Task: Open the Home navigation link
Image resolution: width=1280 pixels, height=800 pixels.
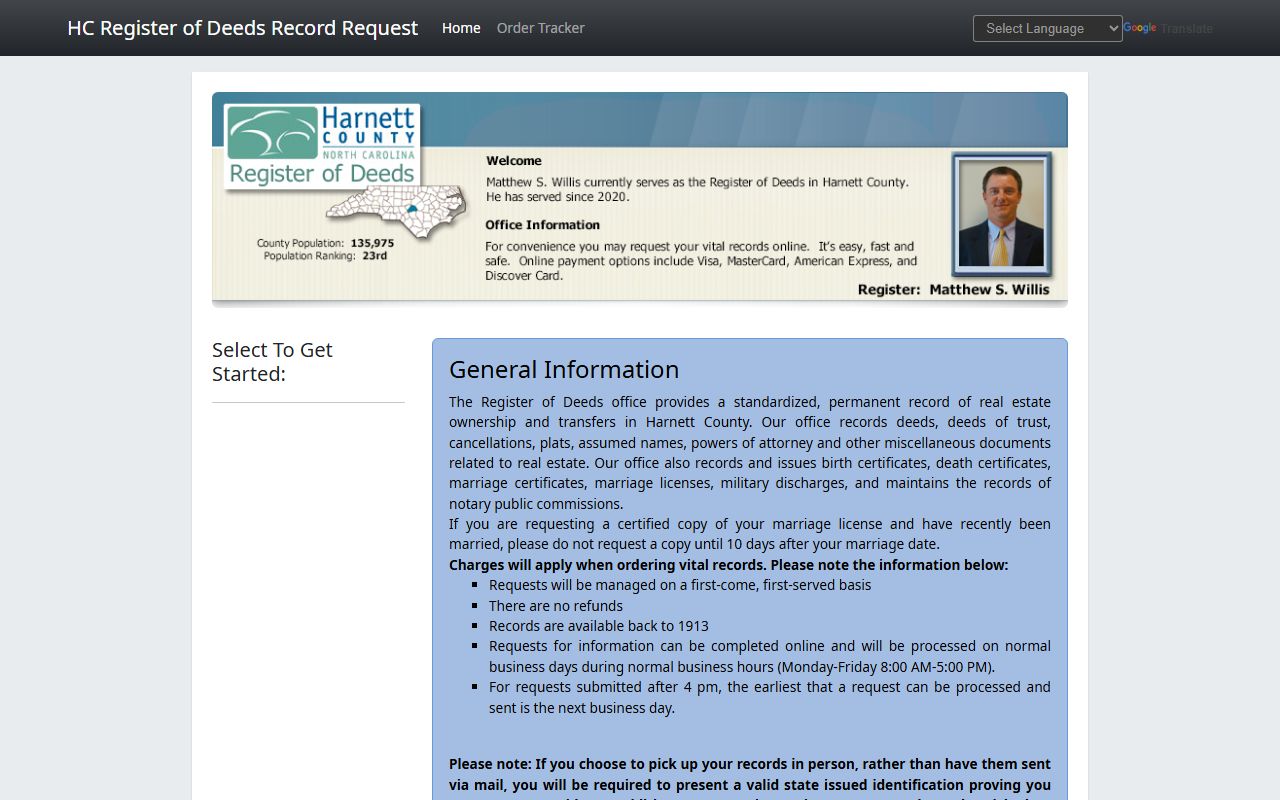Action: [x=461, y=28]
